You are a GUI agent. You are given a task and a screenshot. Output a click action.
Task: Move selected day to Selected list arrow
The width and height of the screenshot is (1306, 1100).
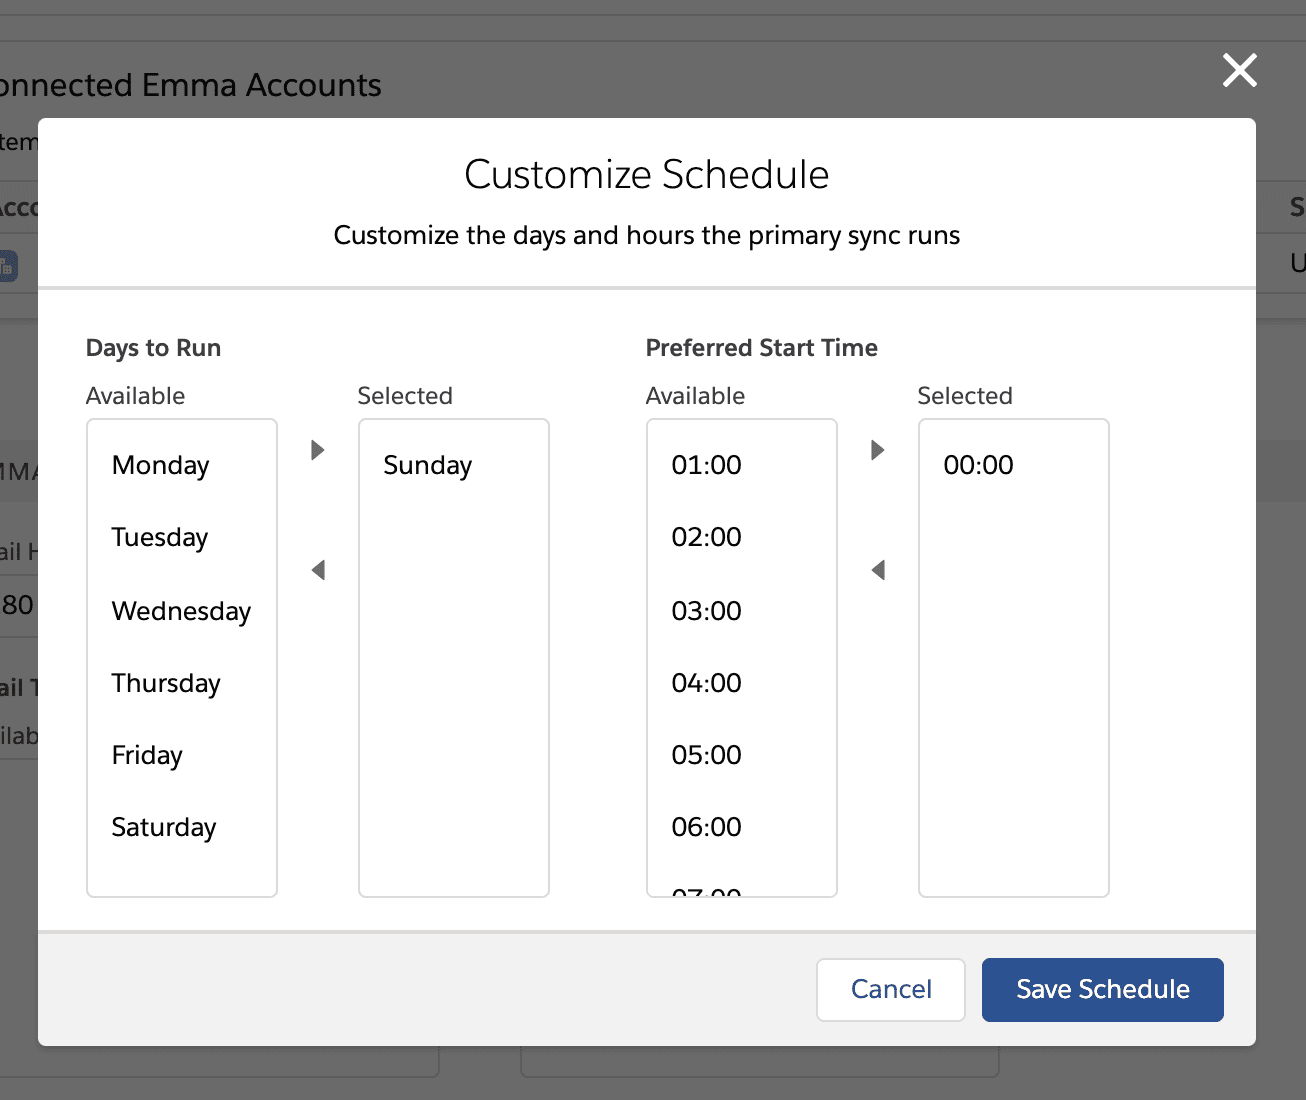(x=318, y=450)
